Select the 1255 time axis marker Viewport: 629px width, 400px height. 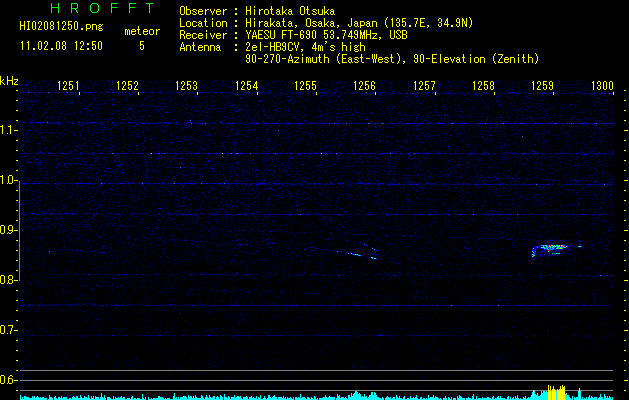pyautogui.click(x=305, y=86)
